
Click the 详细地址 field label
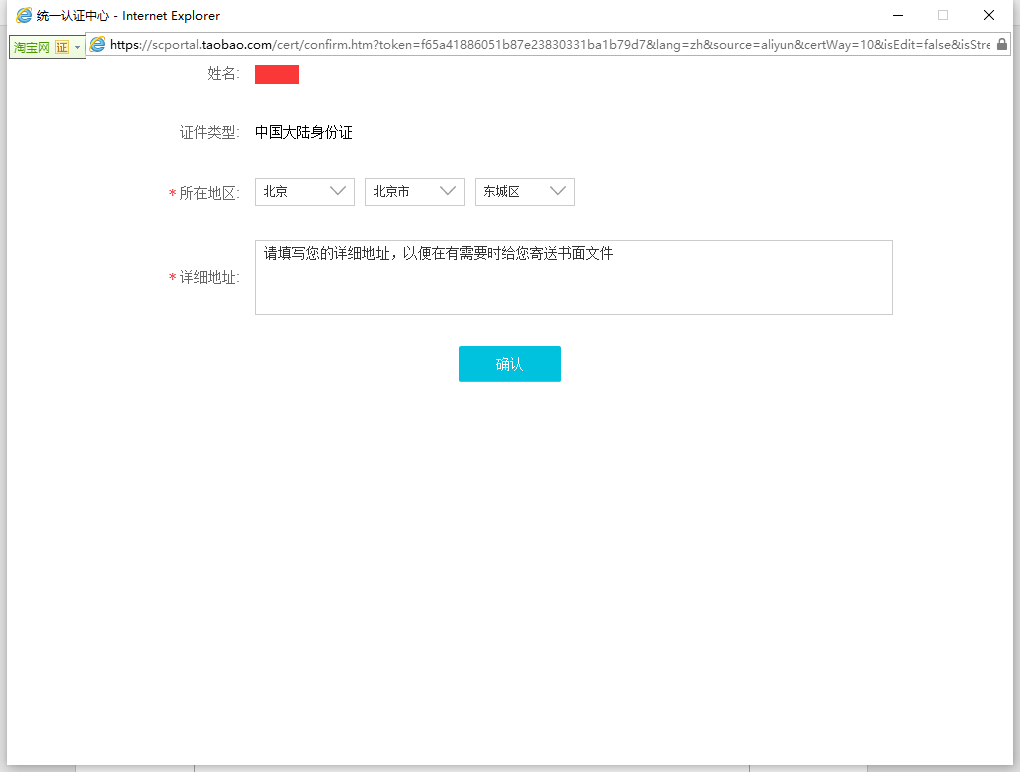coord(209,278)
